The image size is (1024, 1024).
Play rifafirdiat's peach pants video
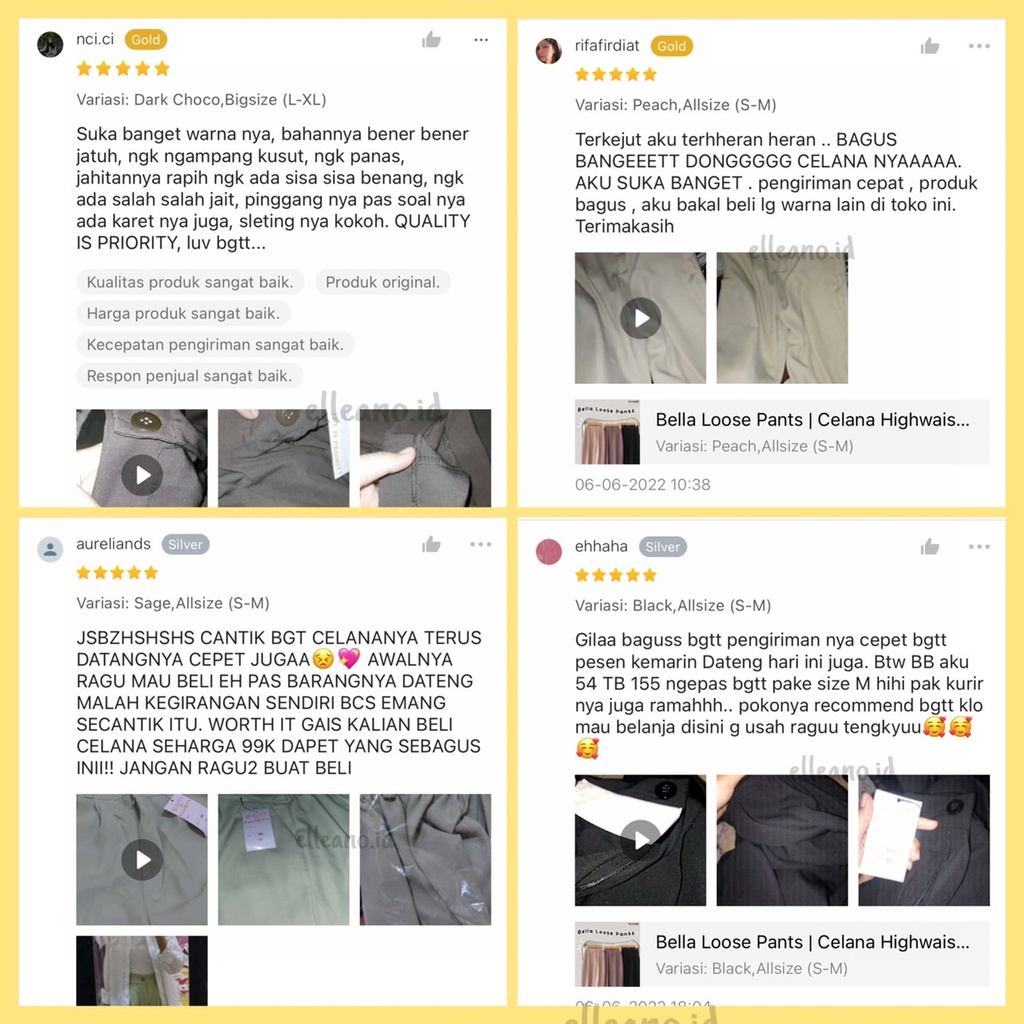coord(640,318)
